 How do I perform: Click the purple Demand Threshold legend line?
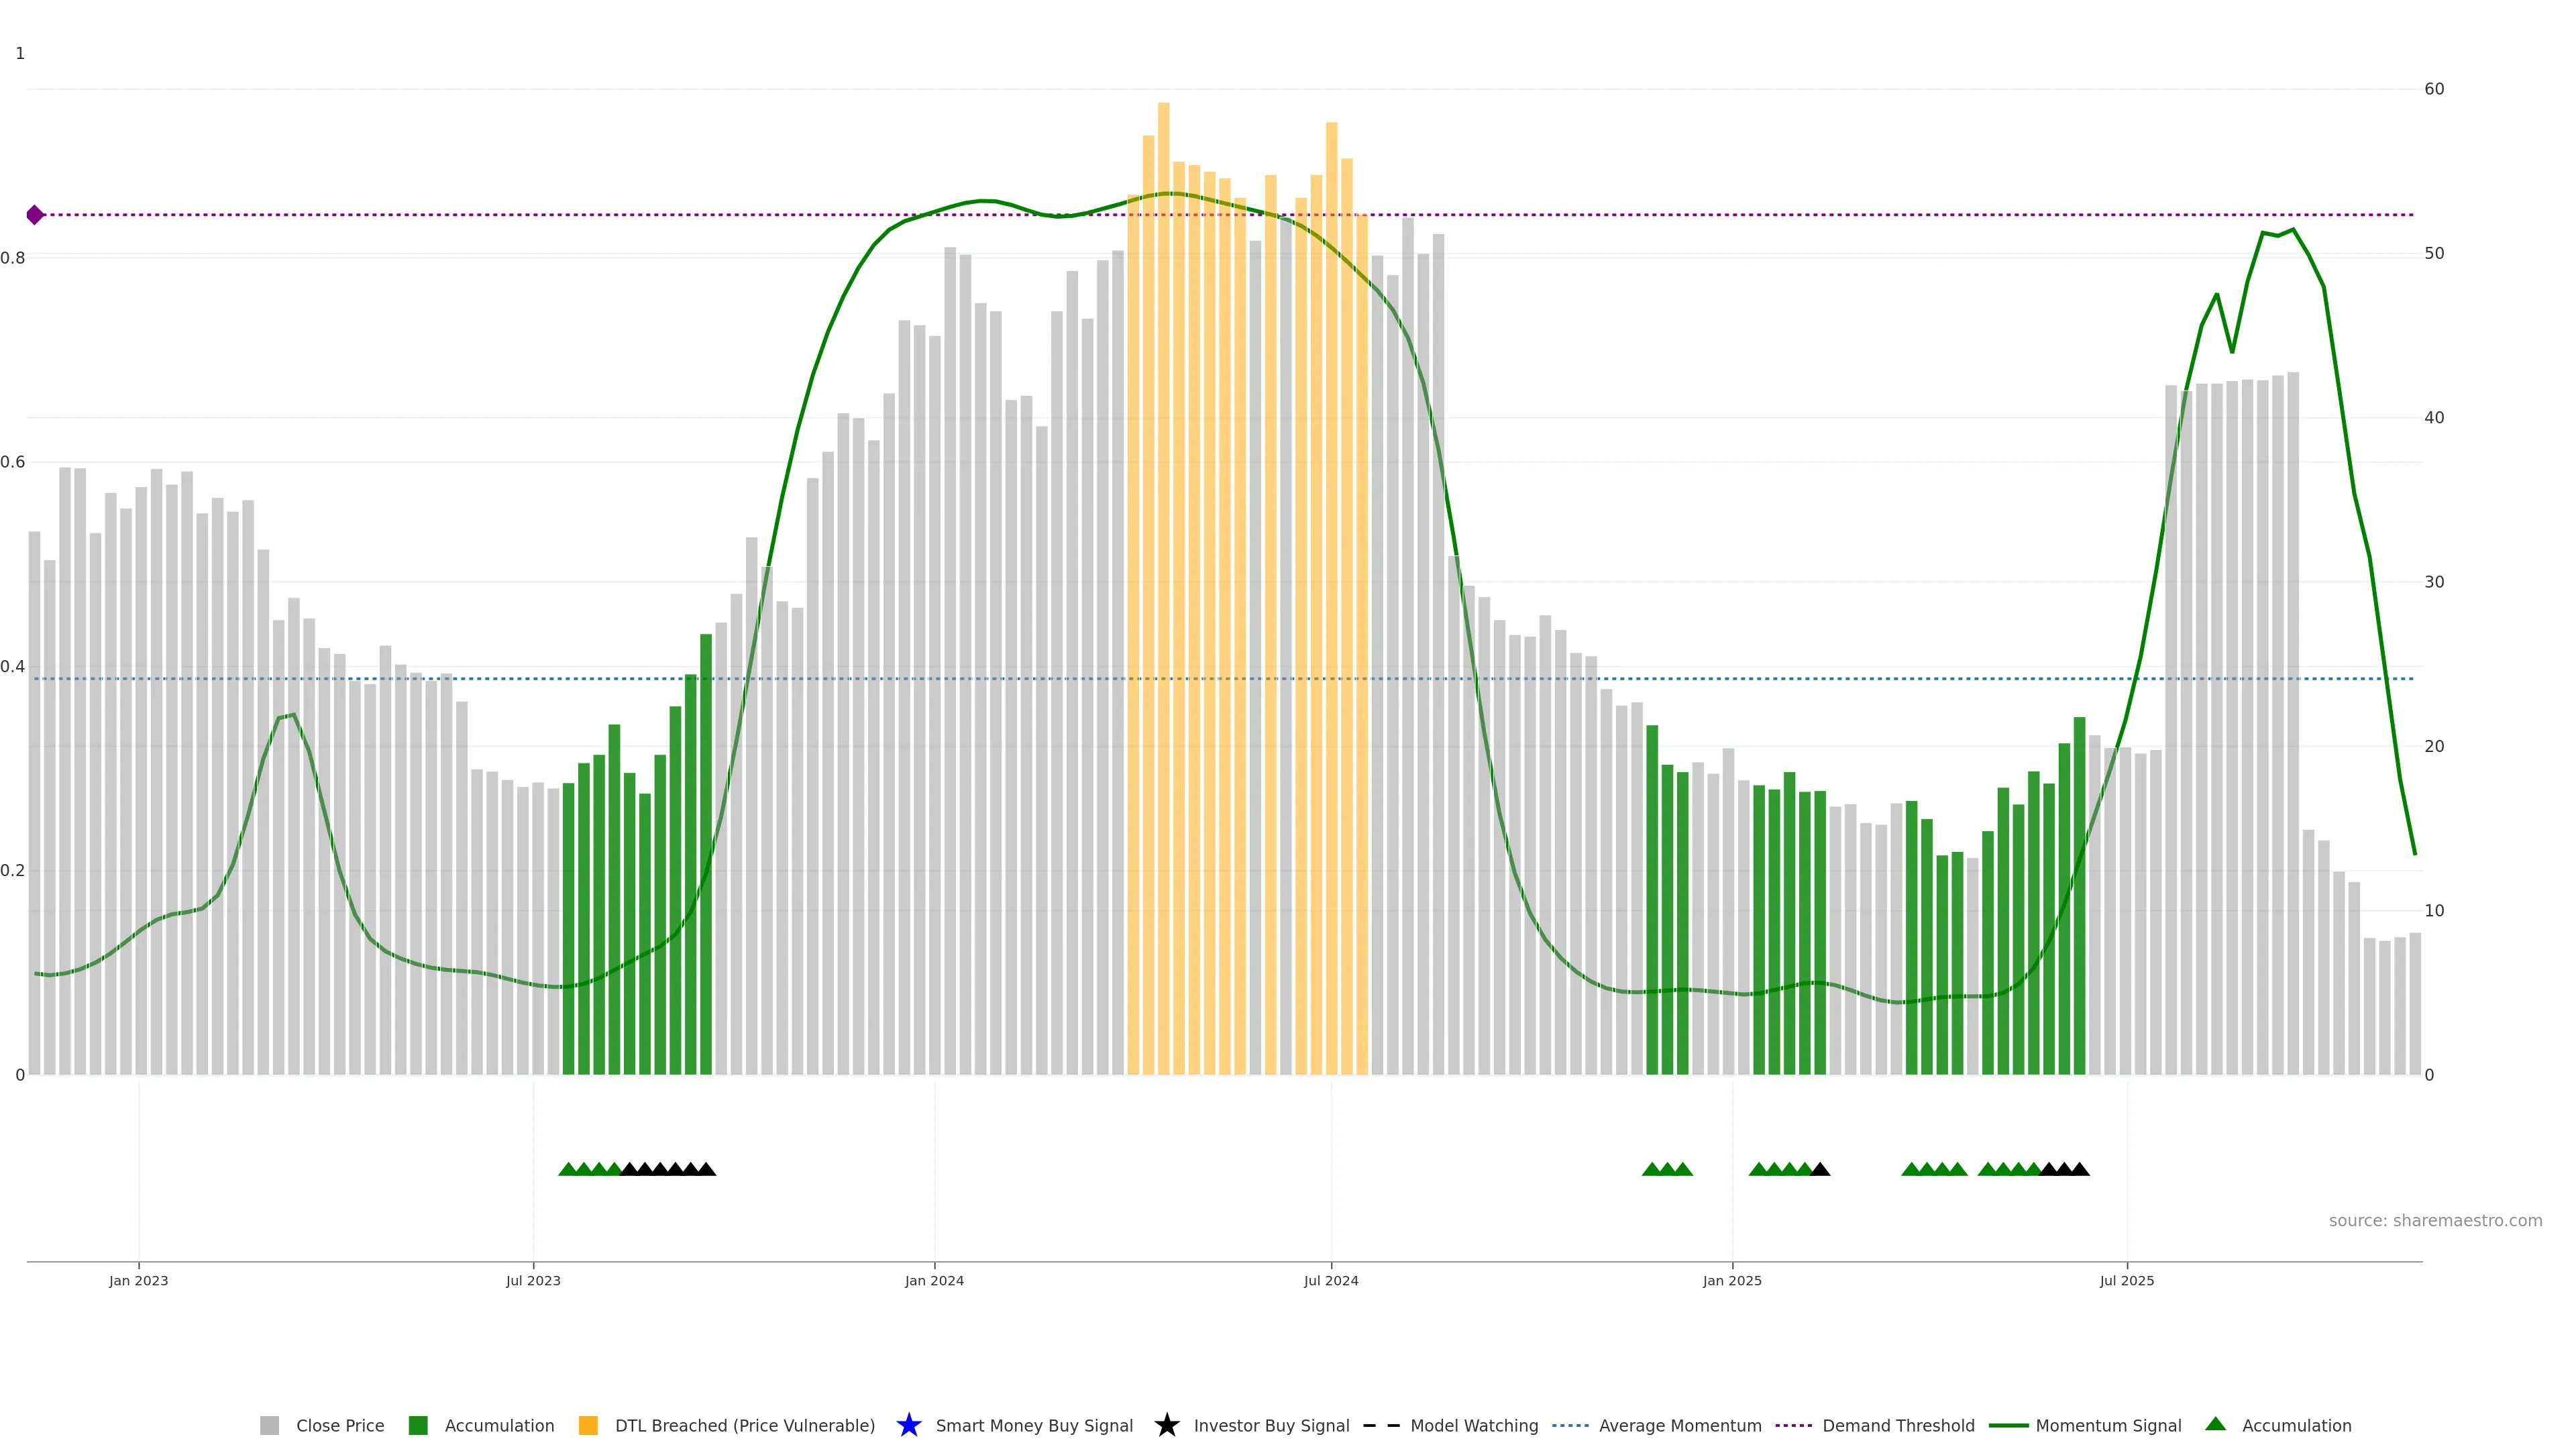pos(1794,1425)
